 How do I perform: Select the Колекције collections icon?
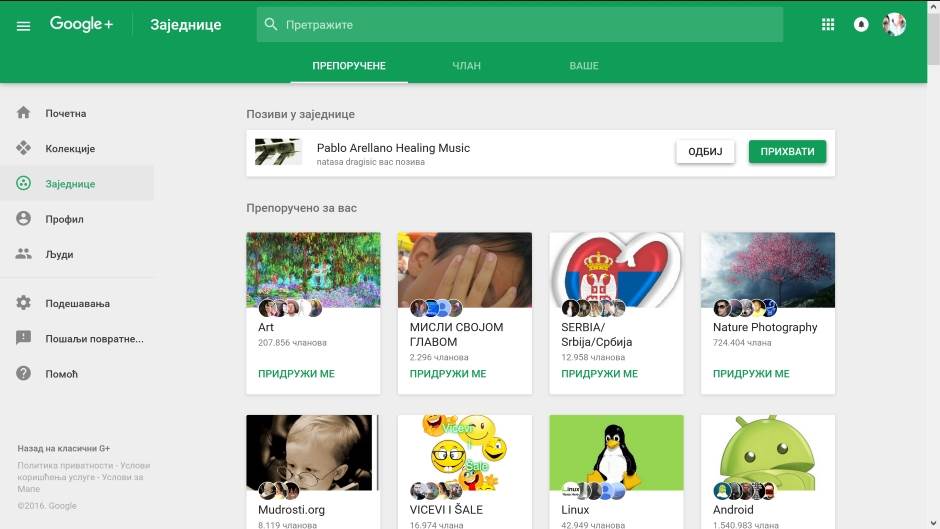(24, 148)
